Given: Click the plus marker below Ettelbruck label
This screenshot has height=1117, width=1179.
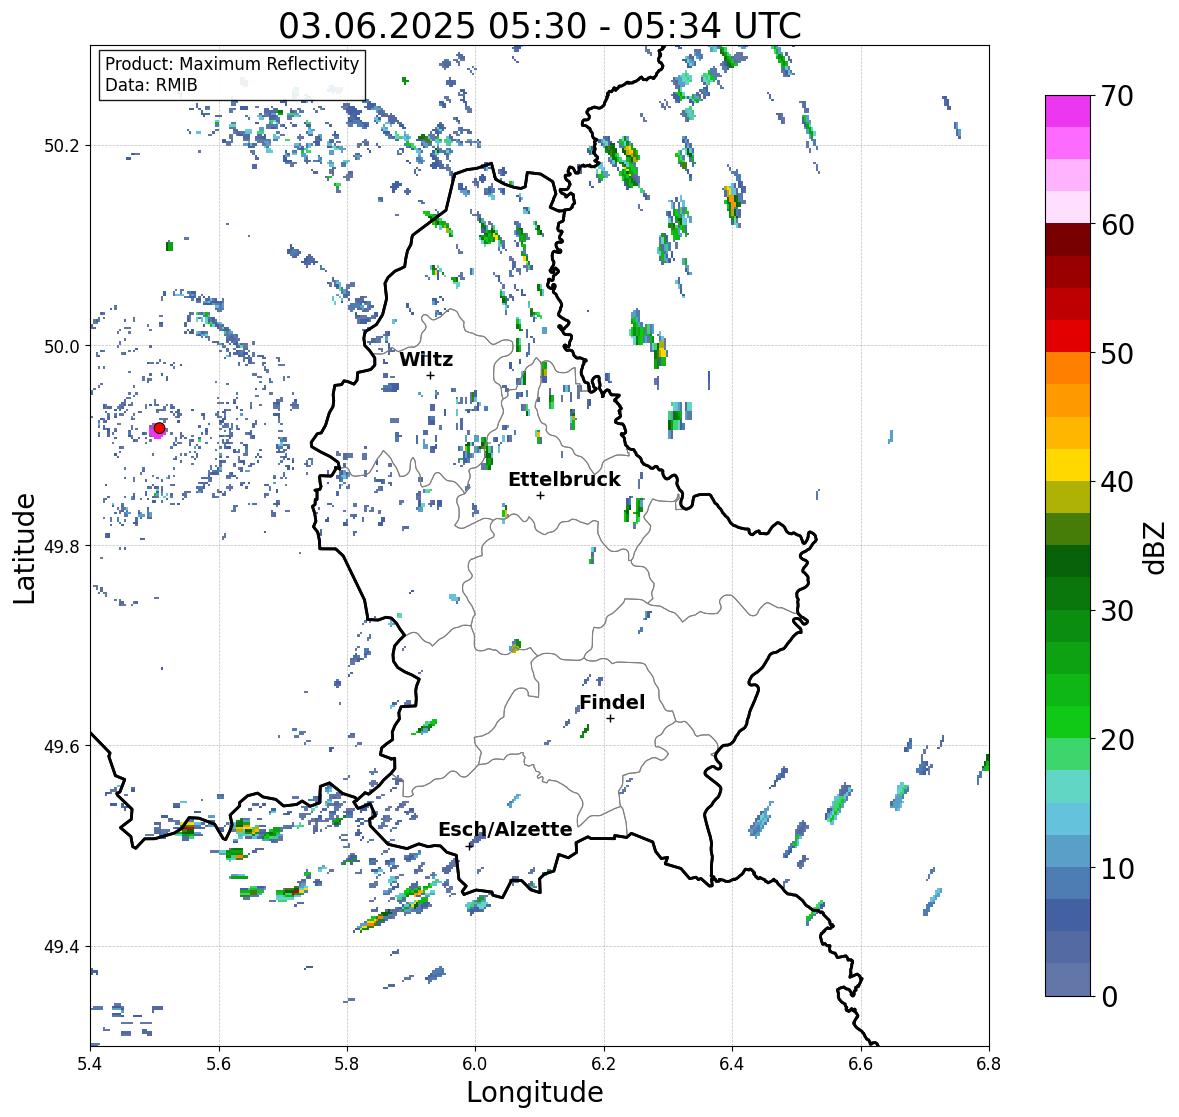Looking at the screenshot, I should tap(540, 495).
